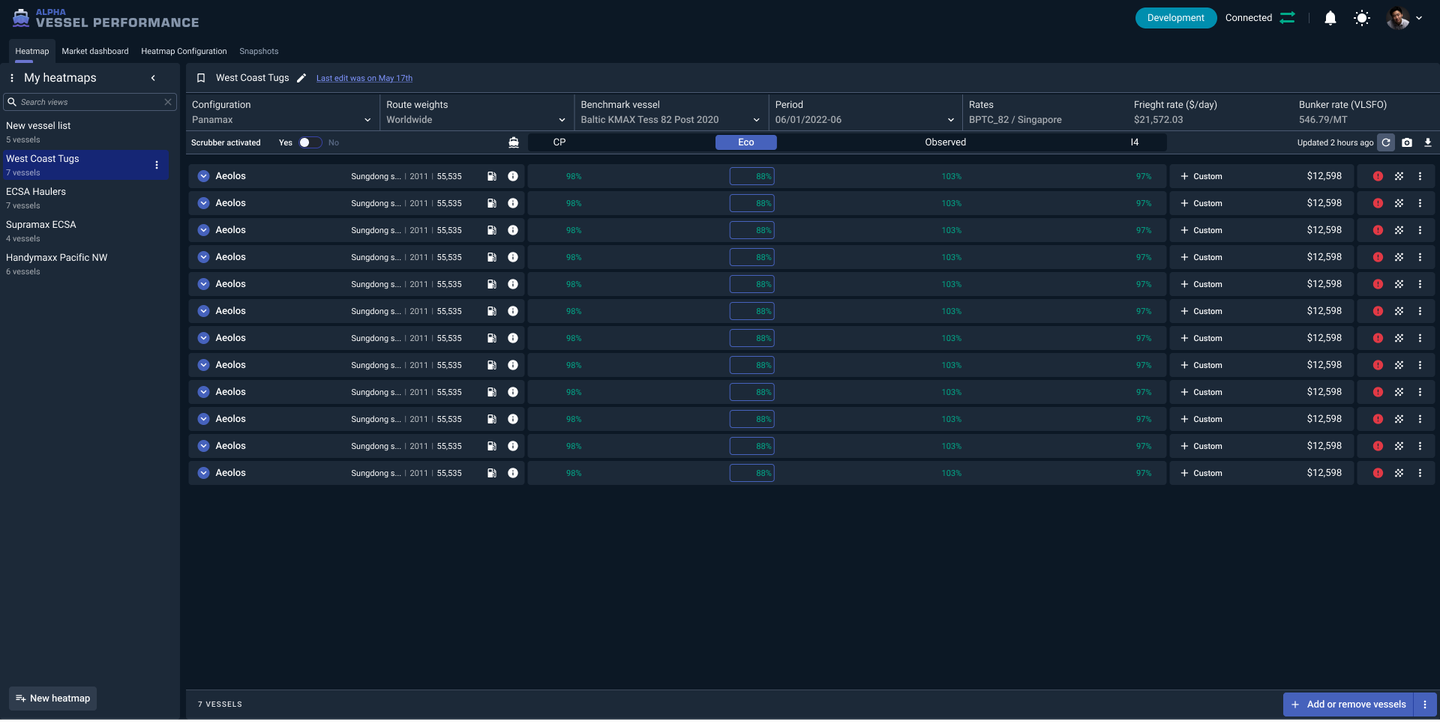
Task: Click the Development environment badge
Action: [x=1176, y=18]
